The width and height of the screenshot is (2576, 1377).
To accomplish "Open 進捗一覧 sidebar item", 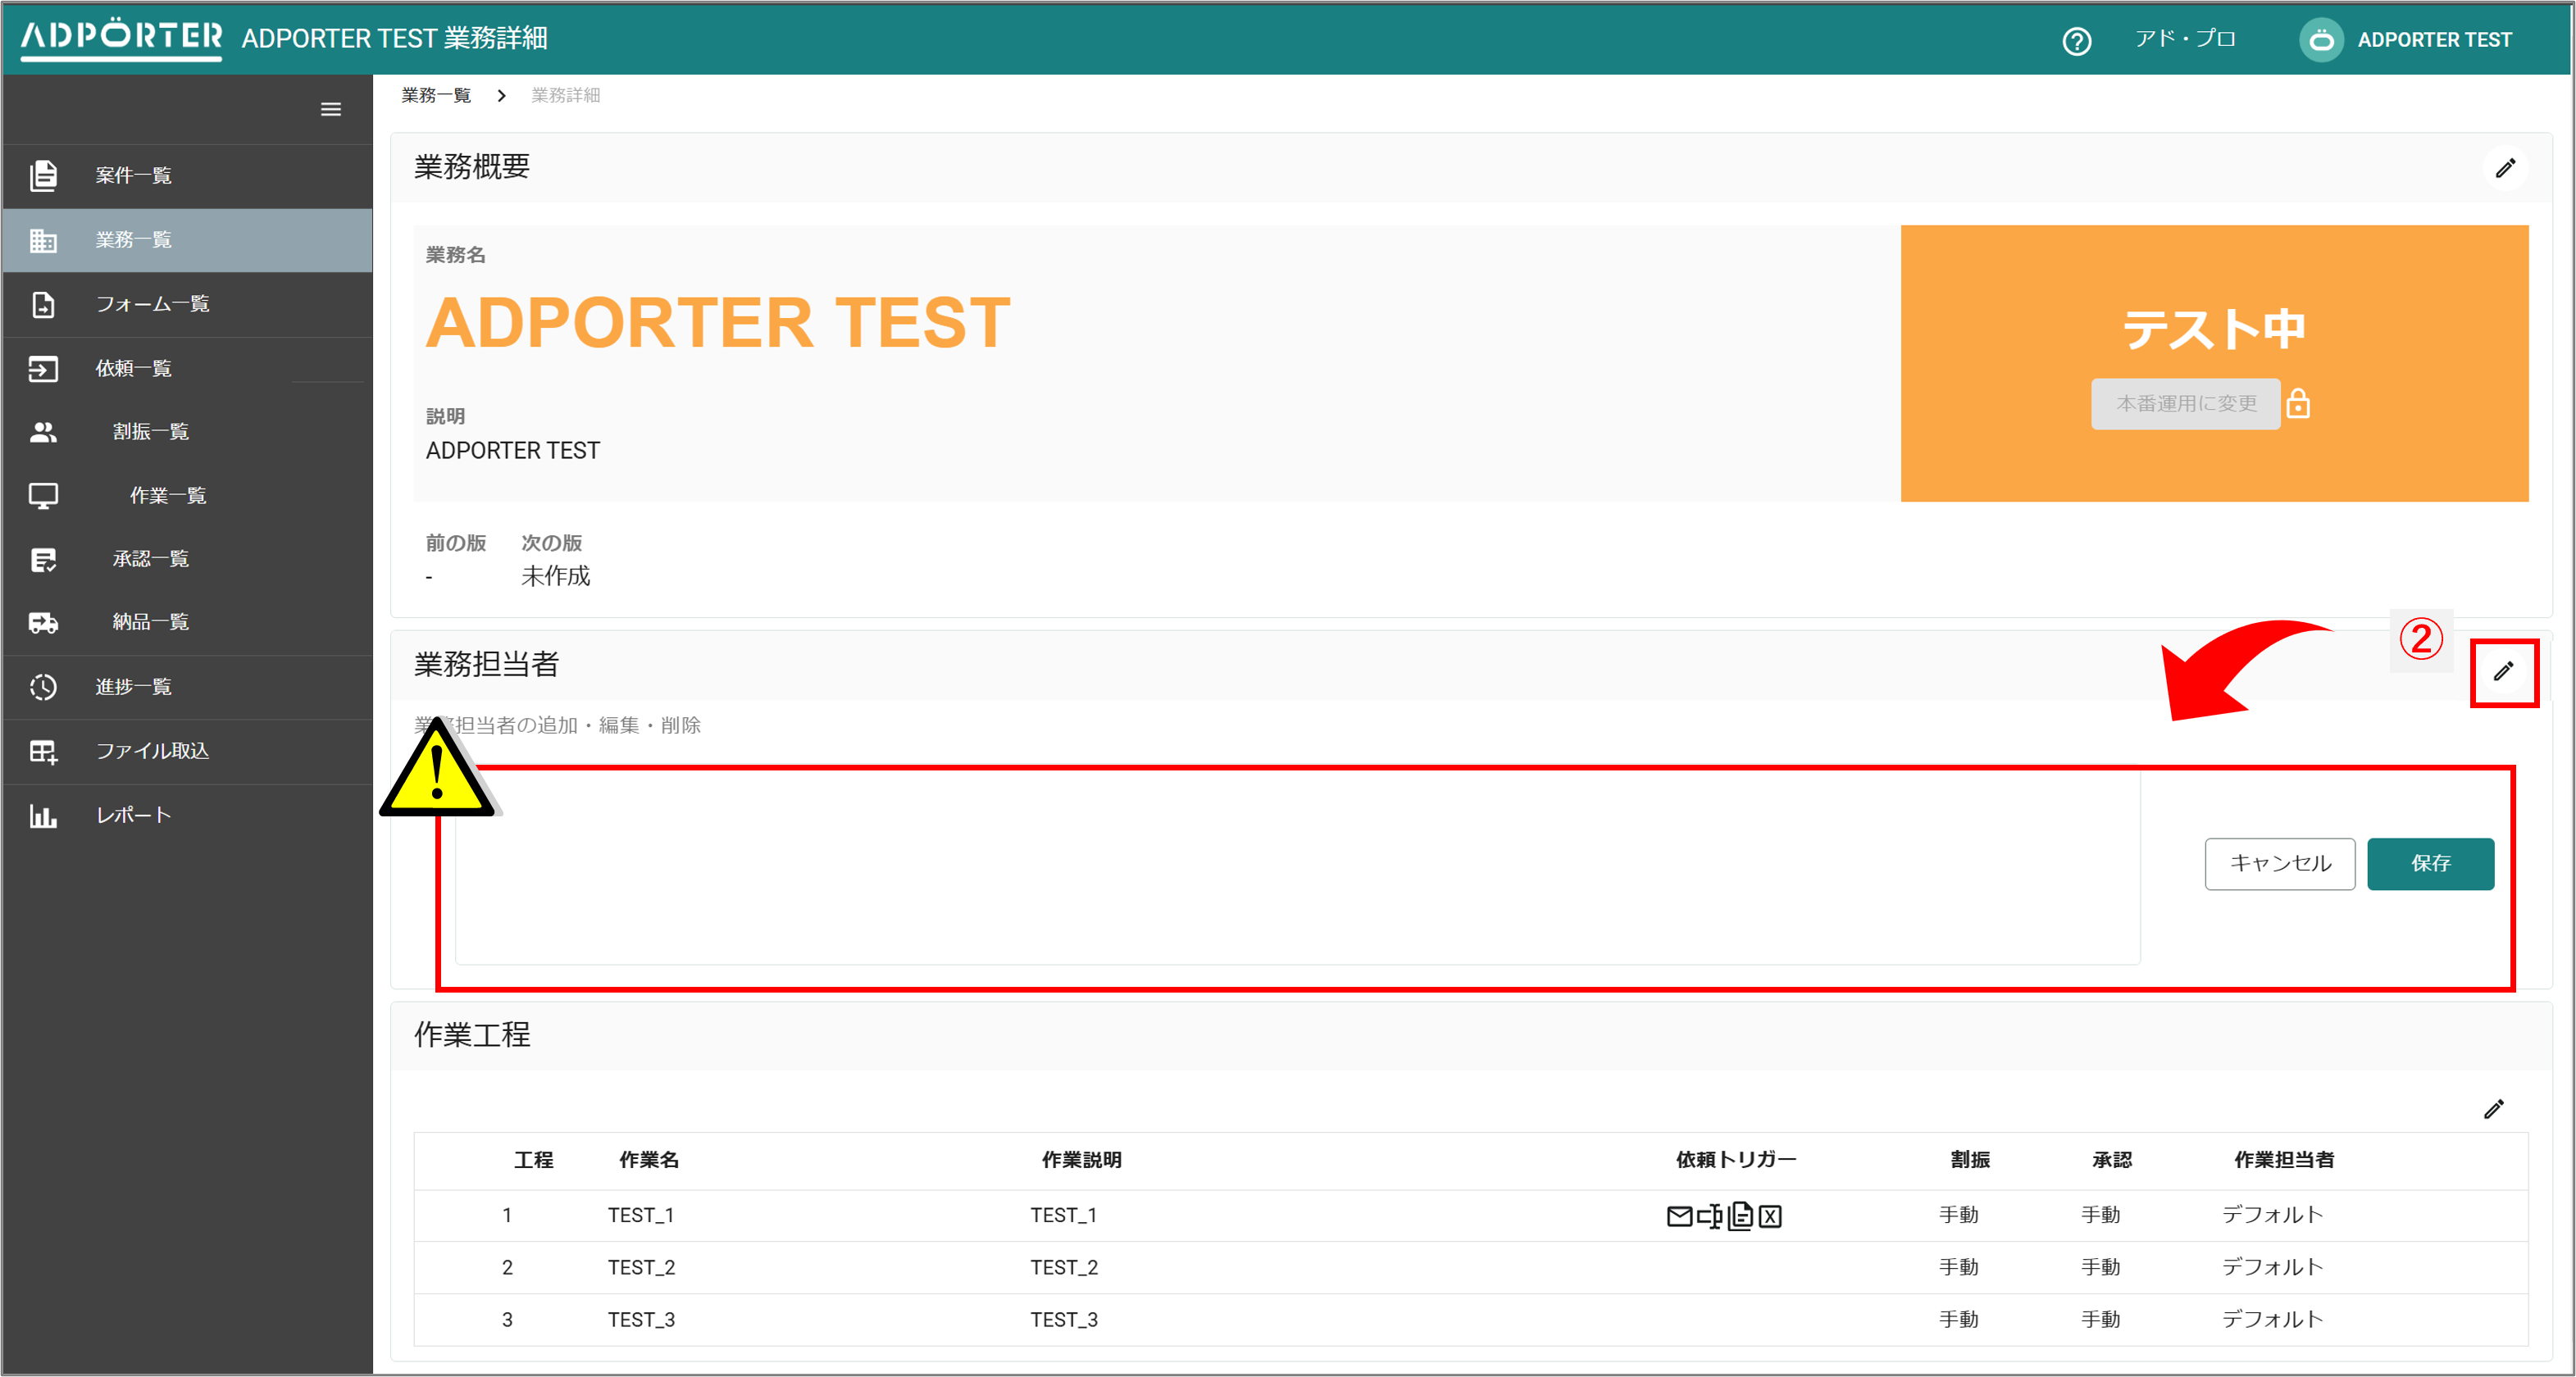I will (187, 687).
